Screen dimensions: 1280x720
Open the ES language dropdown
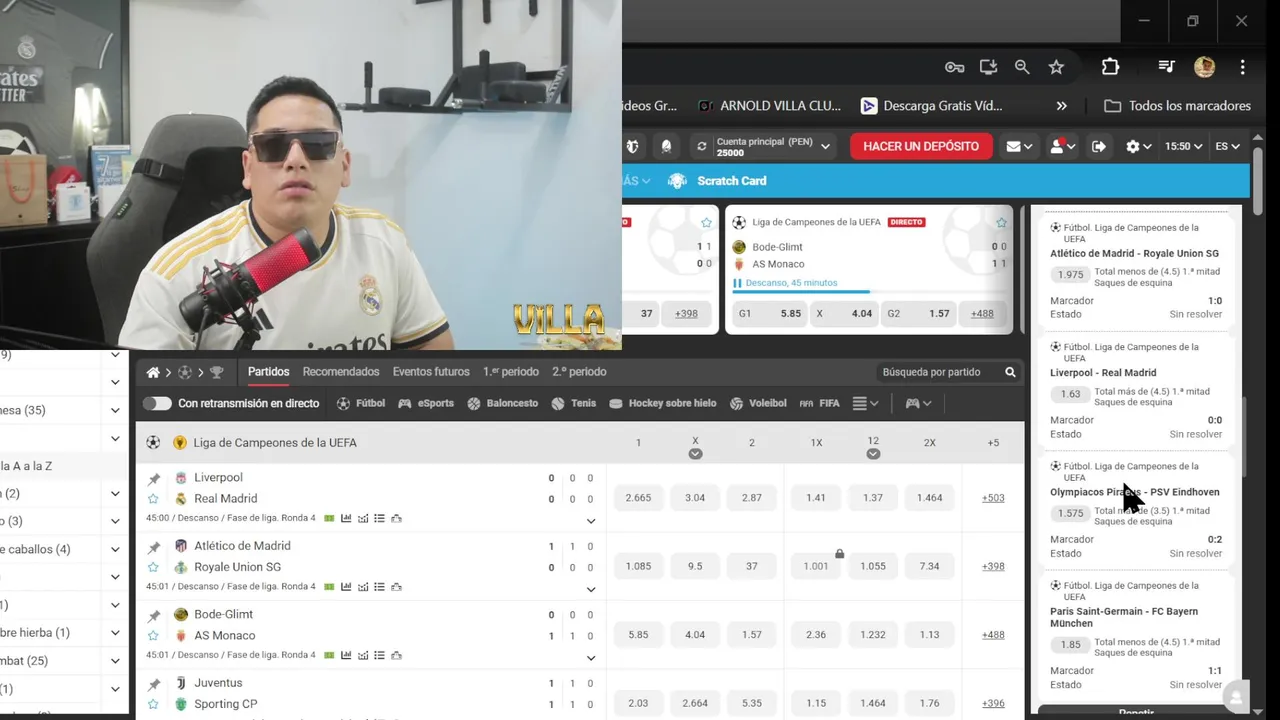[x=1227, y=146]
